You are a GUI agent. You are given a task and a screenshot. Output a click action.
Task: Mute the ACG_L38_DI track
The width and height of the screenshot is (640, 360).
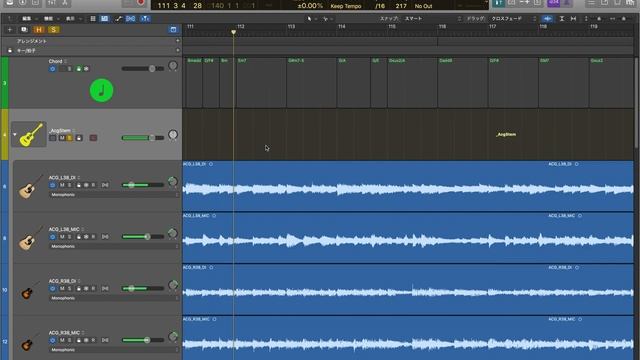(x=62, y=185)
